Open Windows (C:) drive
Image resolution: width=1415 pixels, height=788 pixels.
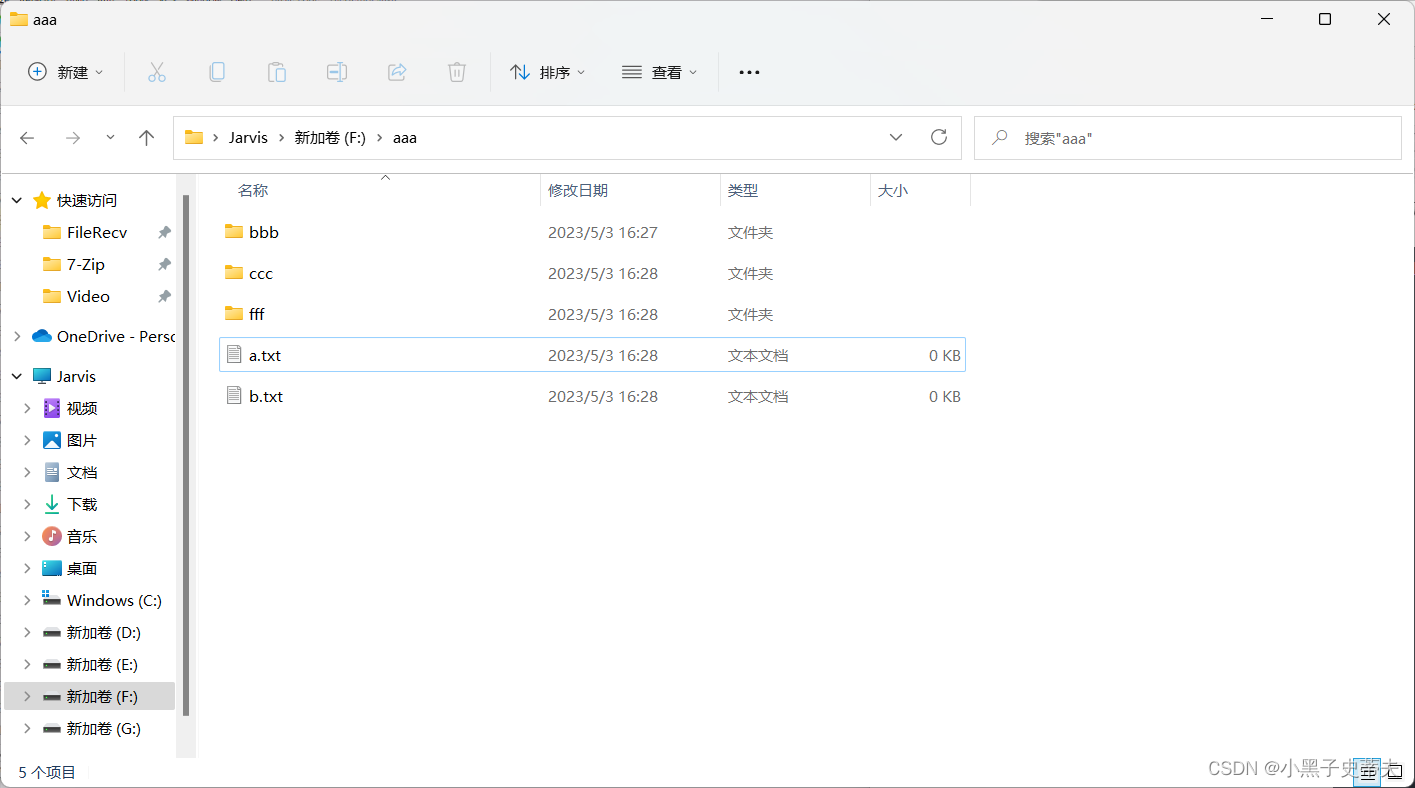[114, 600]
